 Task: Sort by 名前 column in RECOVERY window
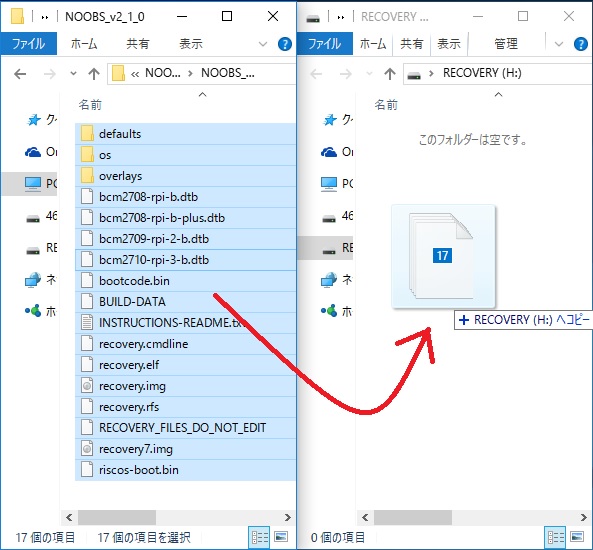386,105
